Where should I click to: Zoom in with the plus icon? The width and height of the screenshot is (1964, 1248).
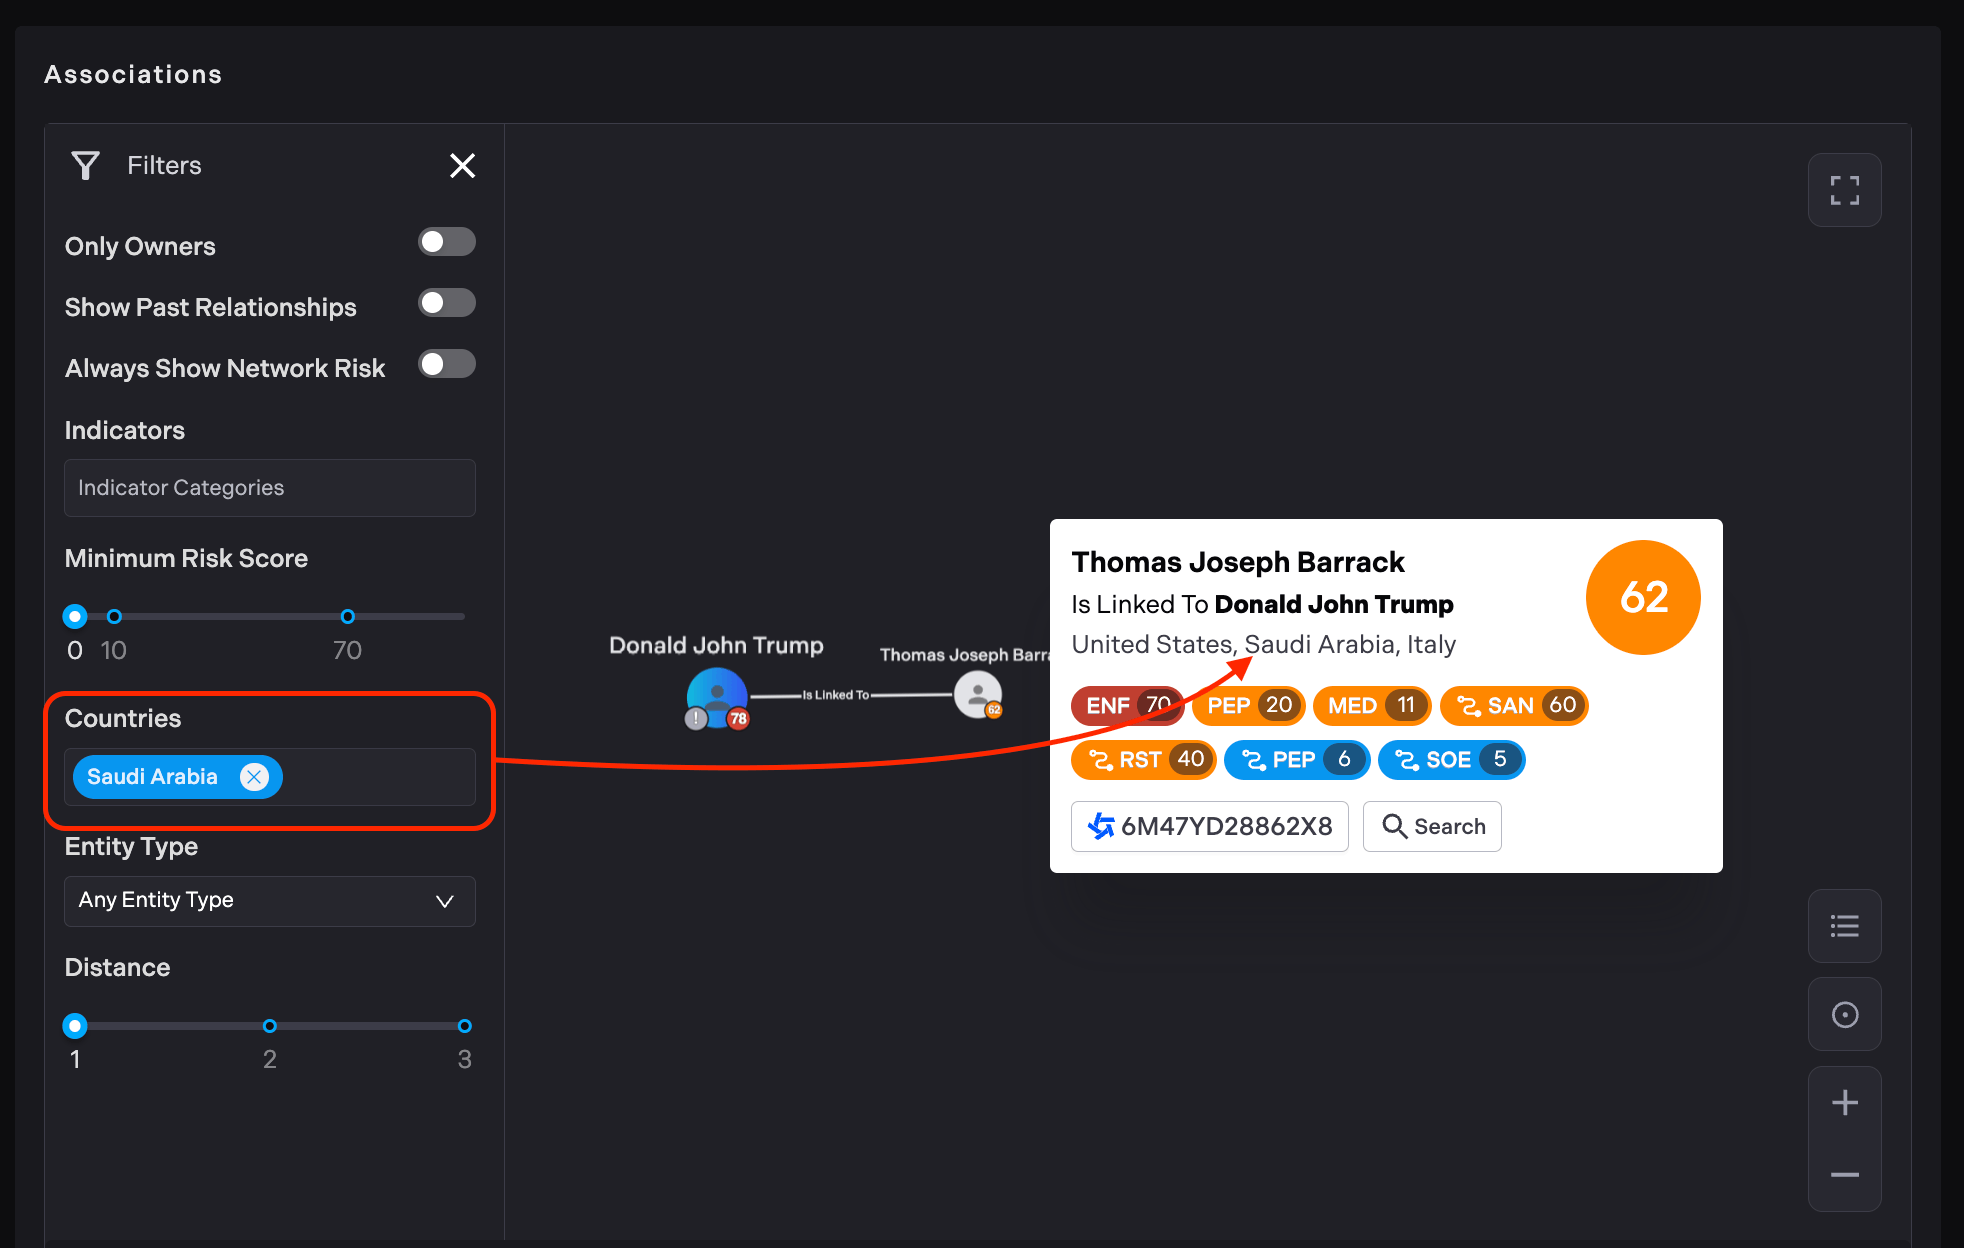tap(1844, 1103)
